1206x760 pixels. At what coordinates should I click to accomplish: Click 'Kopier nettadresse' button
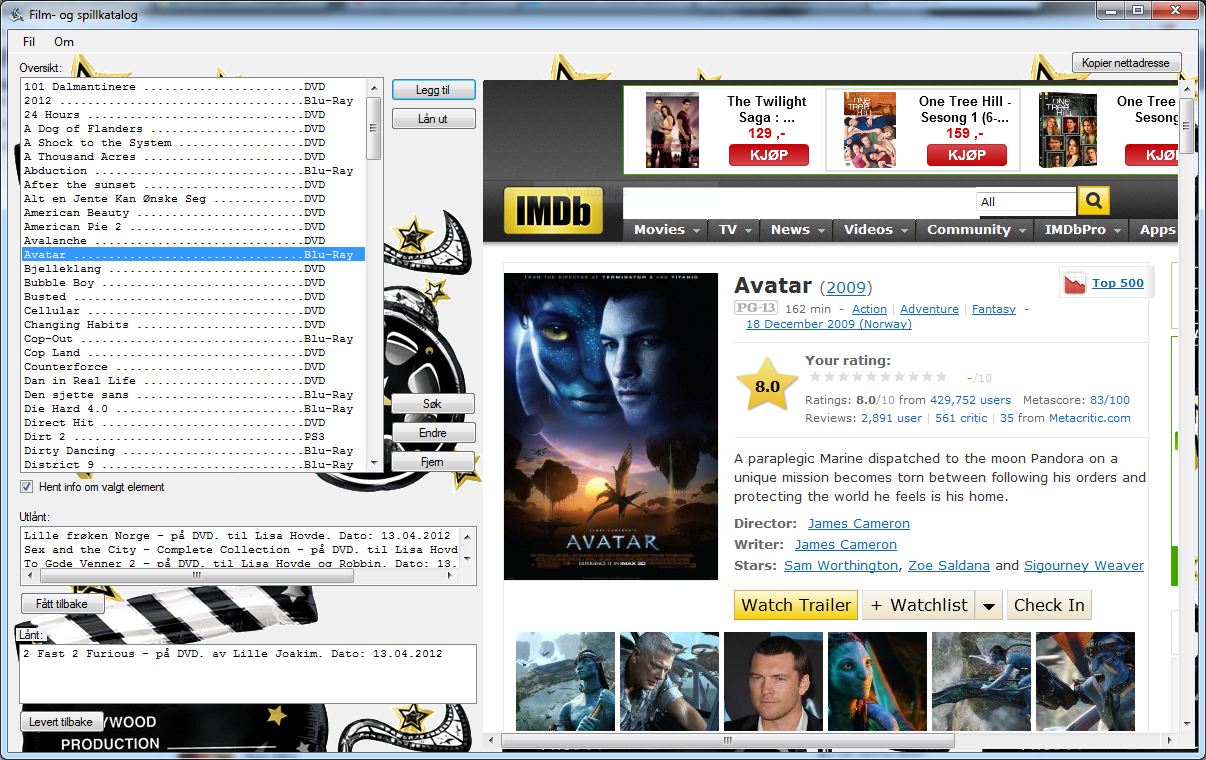[1126, 62]
